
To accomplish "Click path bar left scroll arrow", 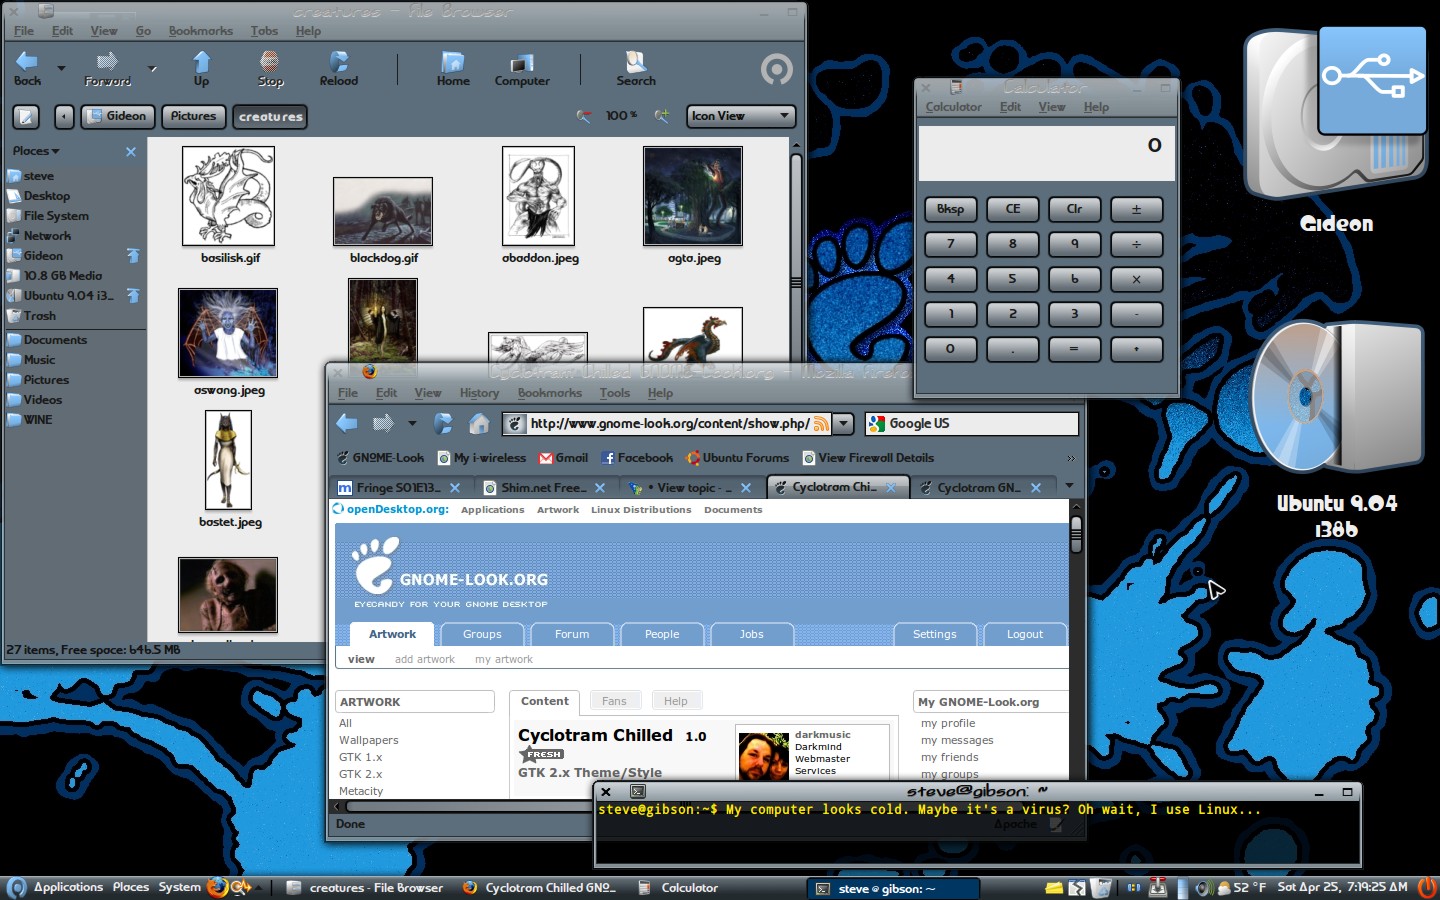I will tap(64, 117).
